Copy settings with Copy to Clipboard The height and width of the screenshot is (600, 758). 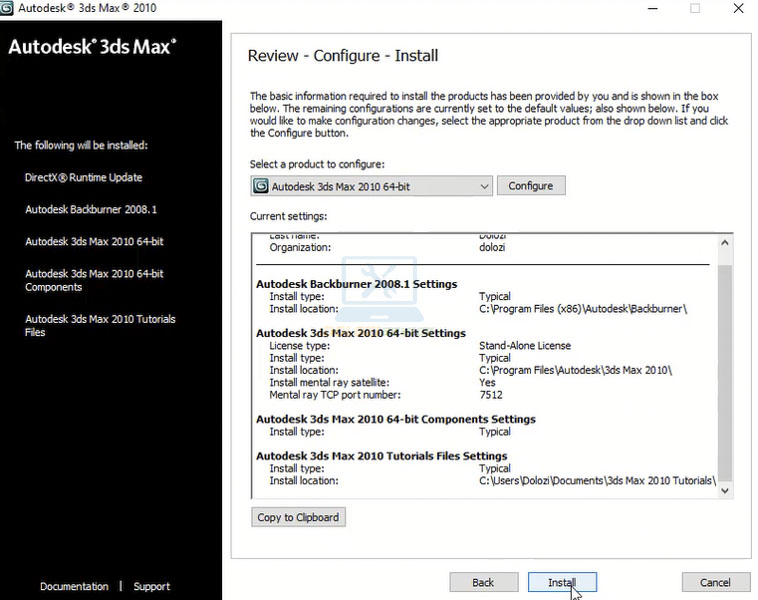pos(298,517)
